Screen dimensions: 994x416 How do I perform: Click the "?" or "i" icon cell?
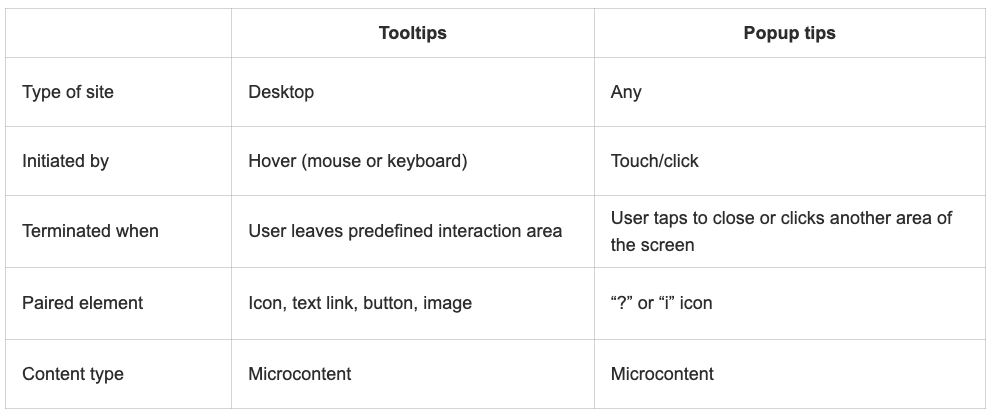click(661, 302)
